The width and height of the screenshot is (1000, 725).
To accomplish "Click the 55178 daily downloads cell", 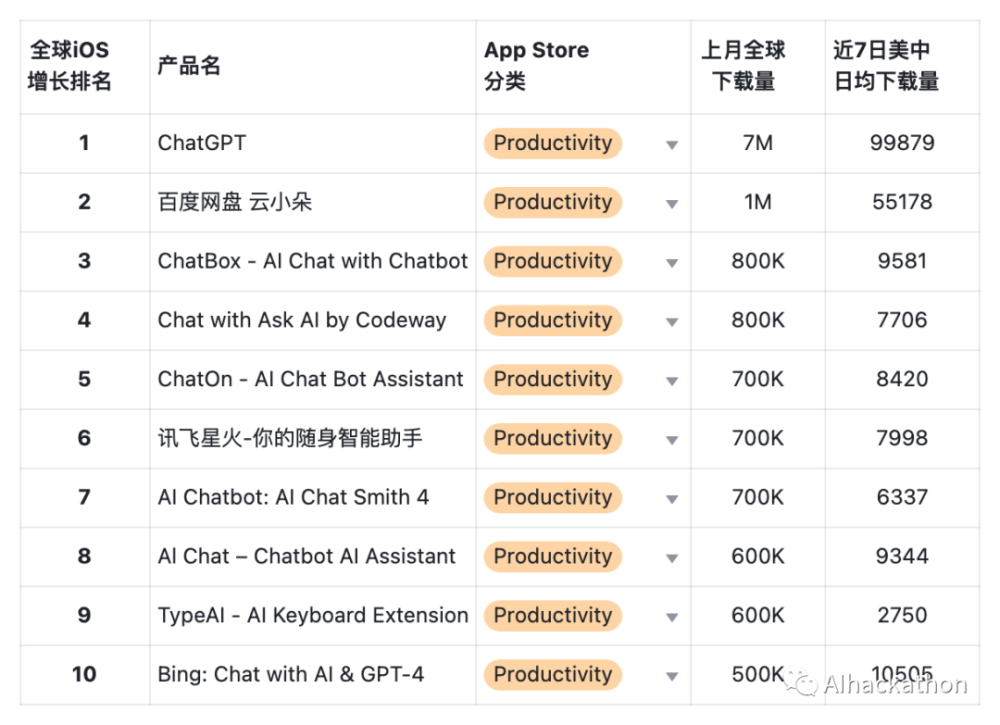I will tap(902, 203).
